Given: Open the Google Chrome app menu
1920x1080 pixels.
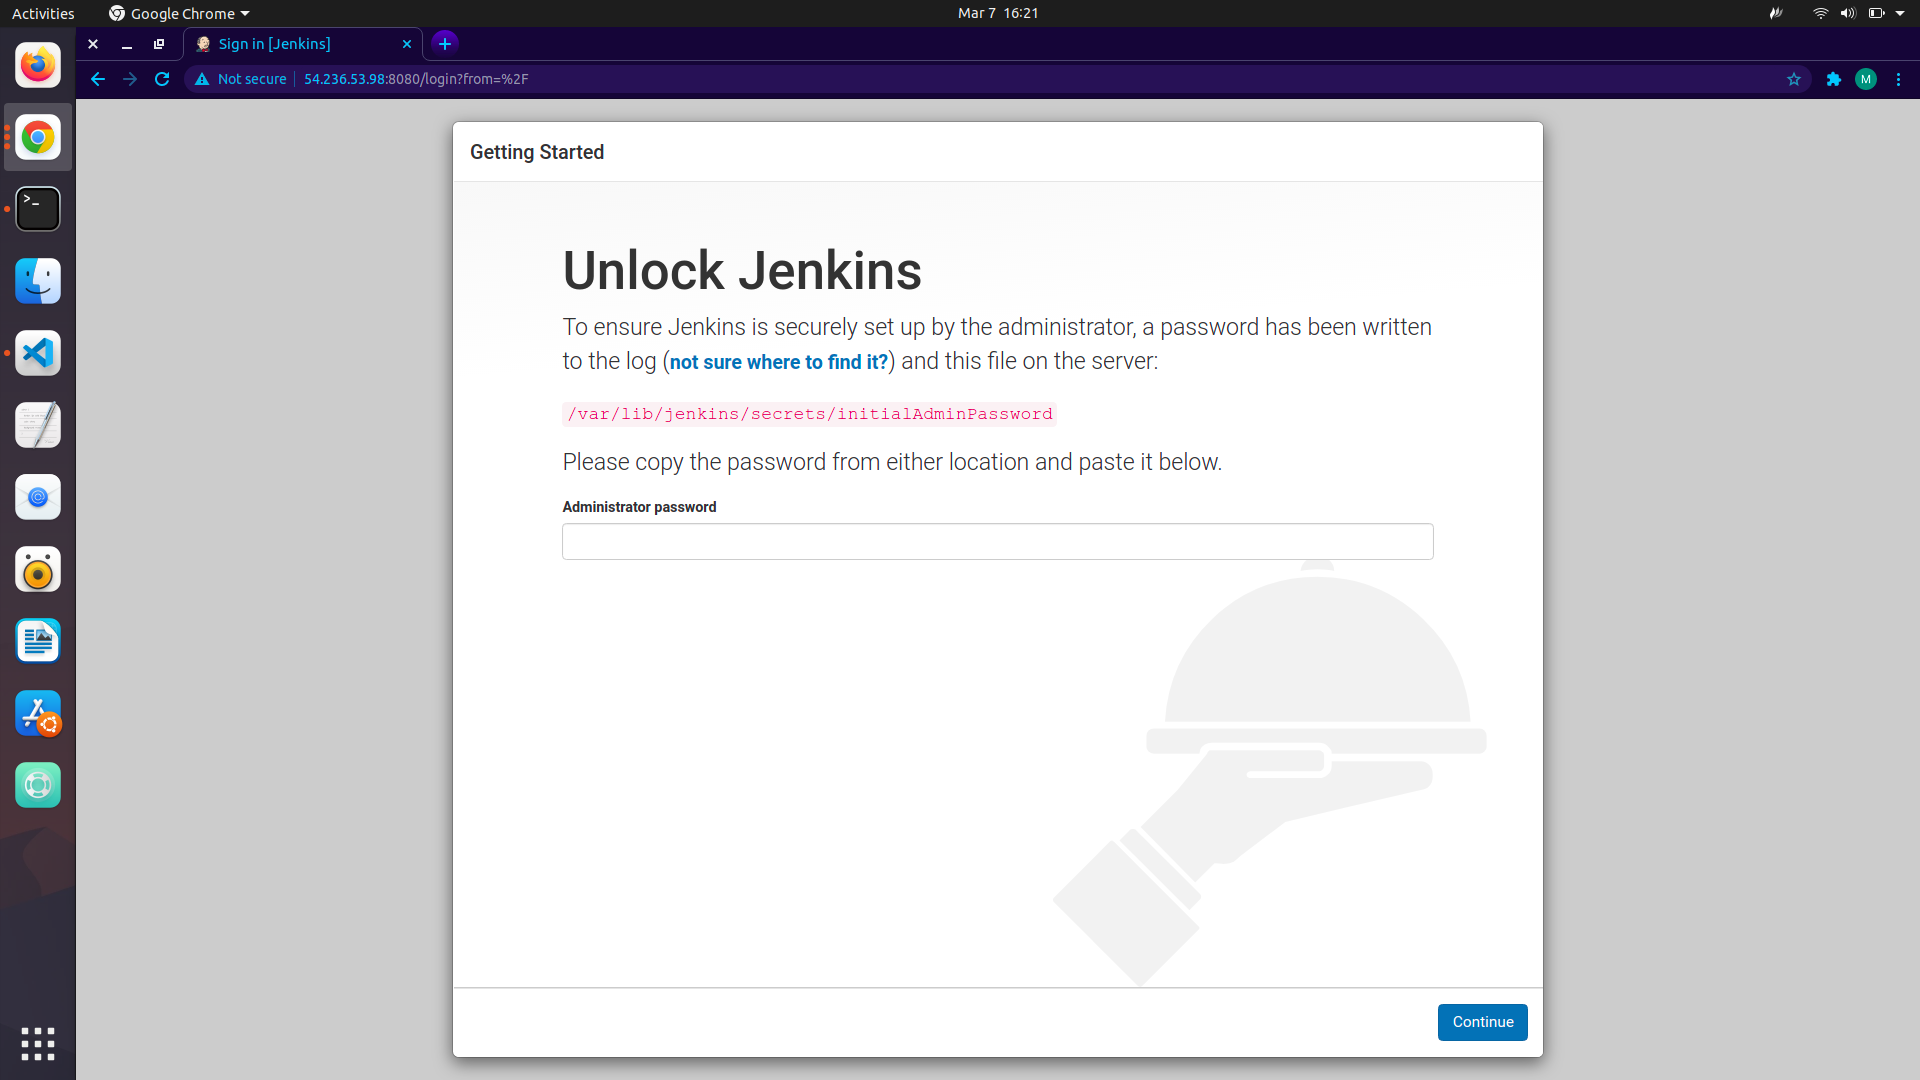Looking at the screenshot, I should (179, 13).
